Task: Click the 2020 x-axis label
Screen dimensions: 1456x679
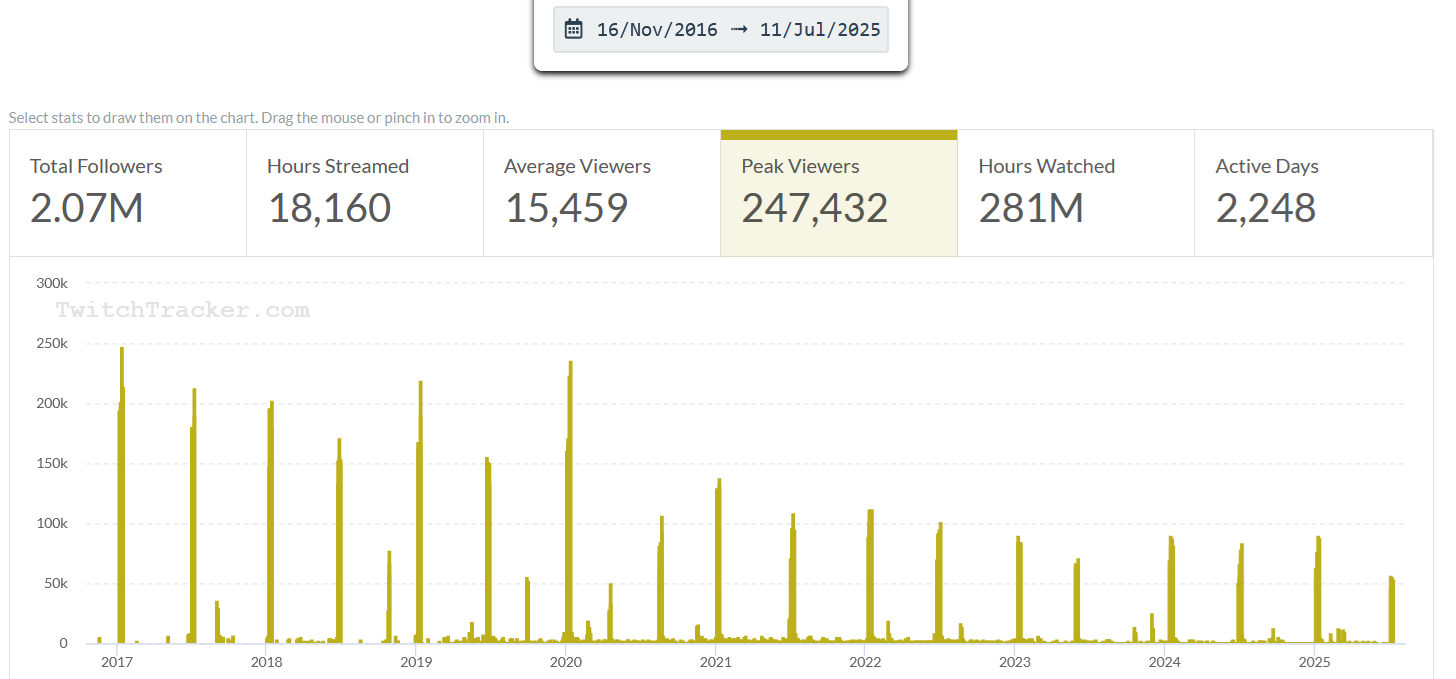Action: pyautogui.click(x=566, y=662)
